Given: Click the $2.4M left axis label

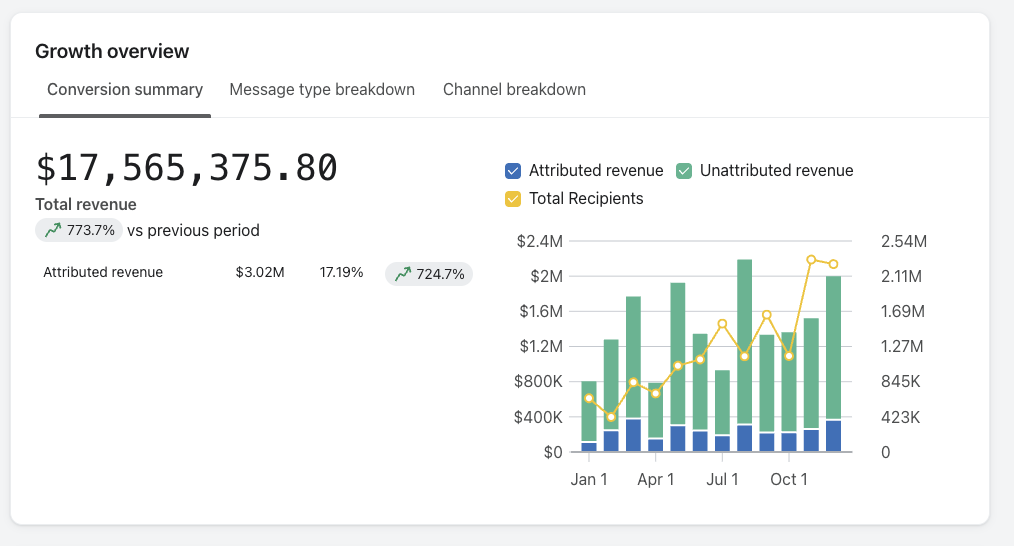Looking at the screenshot, I should [540, 241].
